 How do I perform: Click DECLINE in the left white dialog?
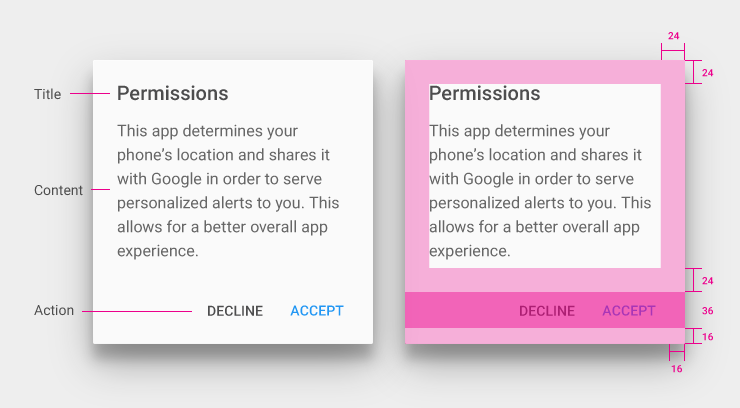click(x=235, y=311)
